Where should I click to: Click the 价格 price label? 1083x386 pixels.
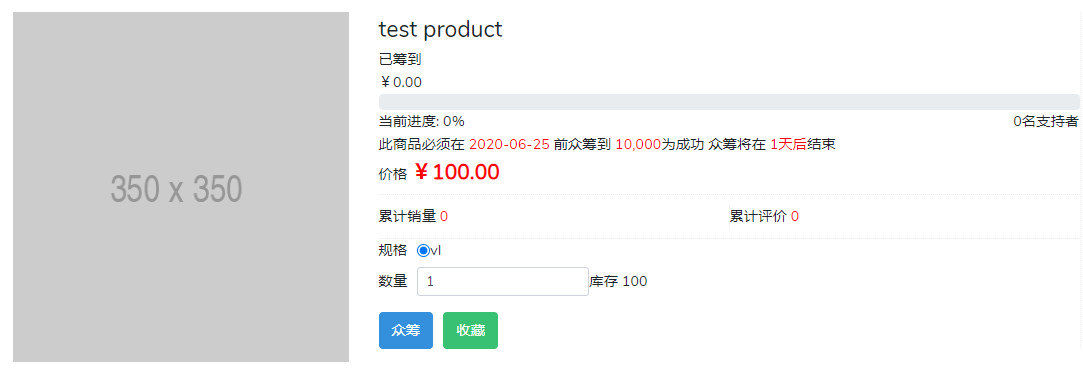click(393, 175)
